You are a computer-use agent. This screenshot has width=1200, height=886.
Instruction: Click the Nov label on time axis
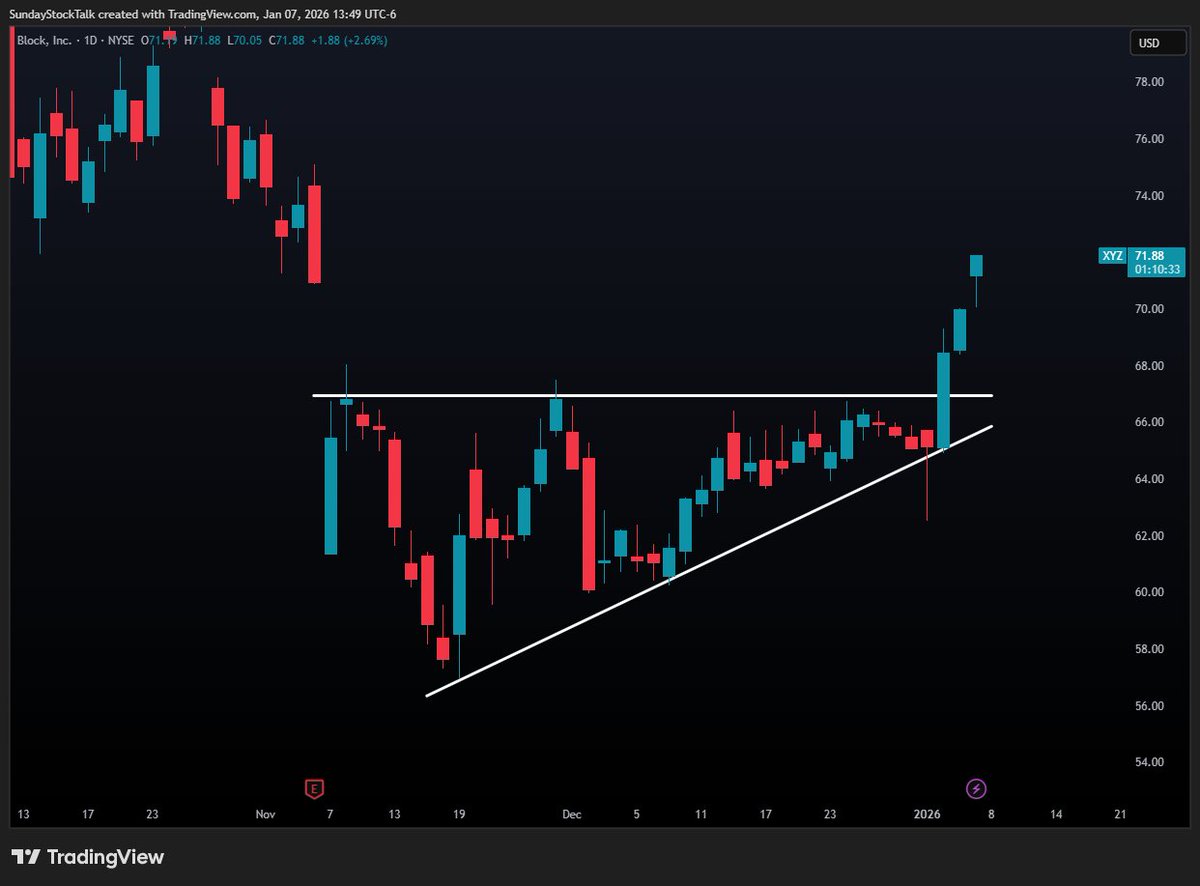click(x=265, y=815)
